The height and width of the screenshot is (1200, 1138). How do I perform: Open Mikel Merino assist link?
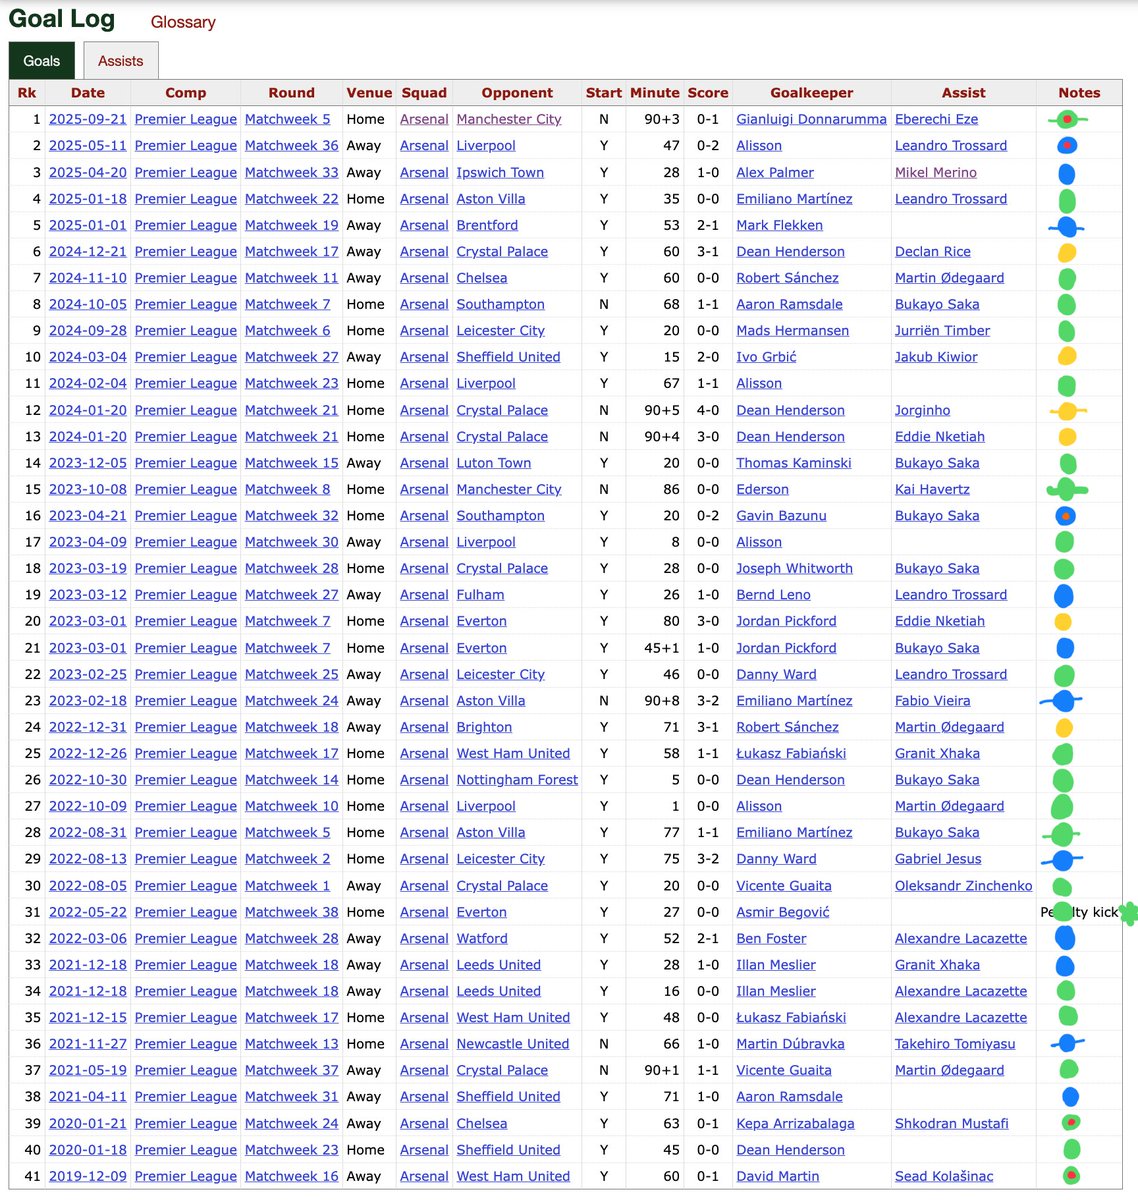pos(936,172)
